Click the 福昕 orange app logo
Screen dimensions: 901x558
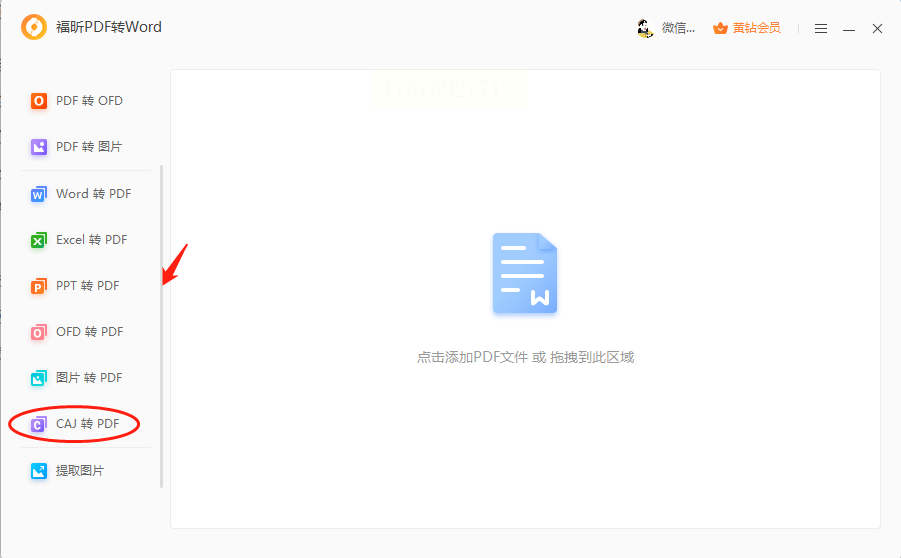click(x=34, y=27)
